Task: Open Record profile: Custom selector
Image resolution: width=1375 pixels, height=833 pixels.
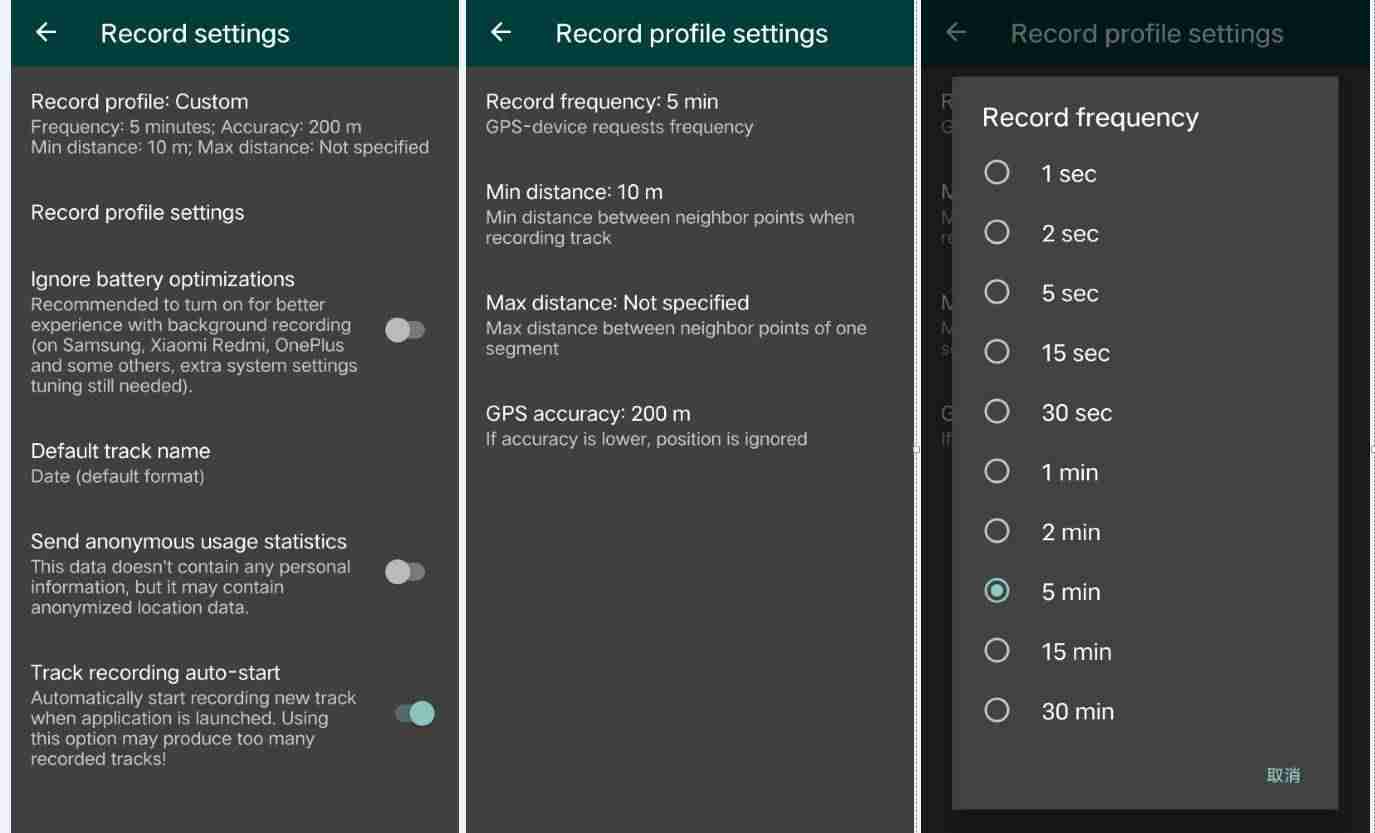Action: [x=235, y=123]
